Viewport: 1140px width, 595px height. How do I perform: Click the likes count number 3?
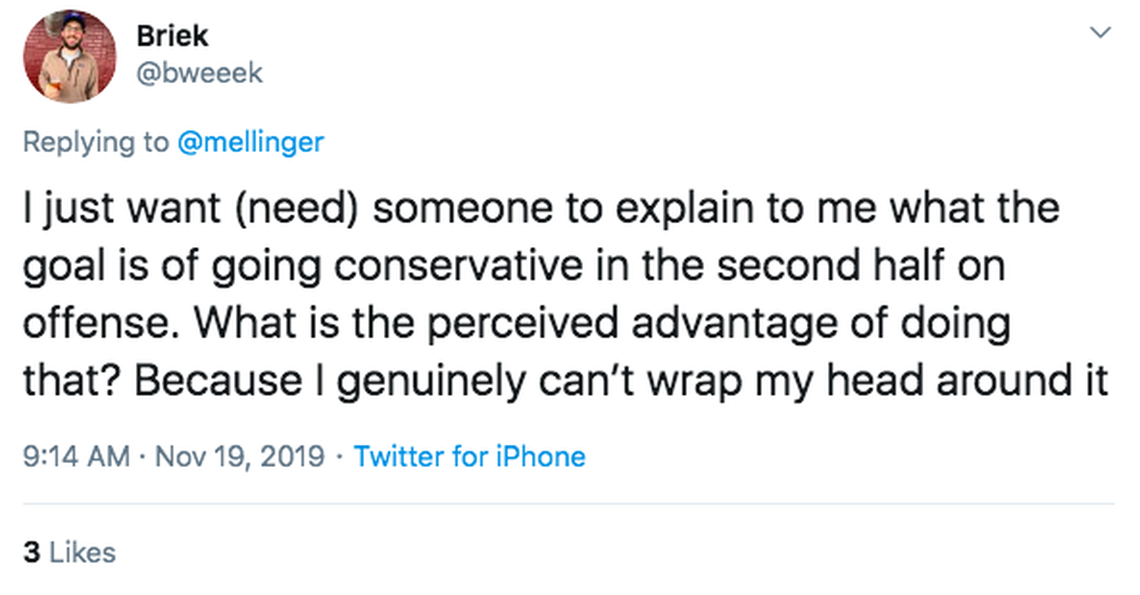(32, 552)
